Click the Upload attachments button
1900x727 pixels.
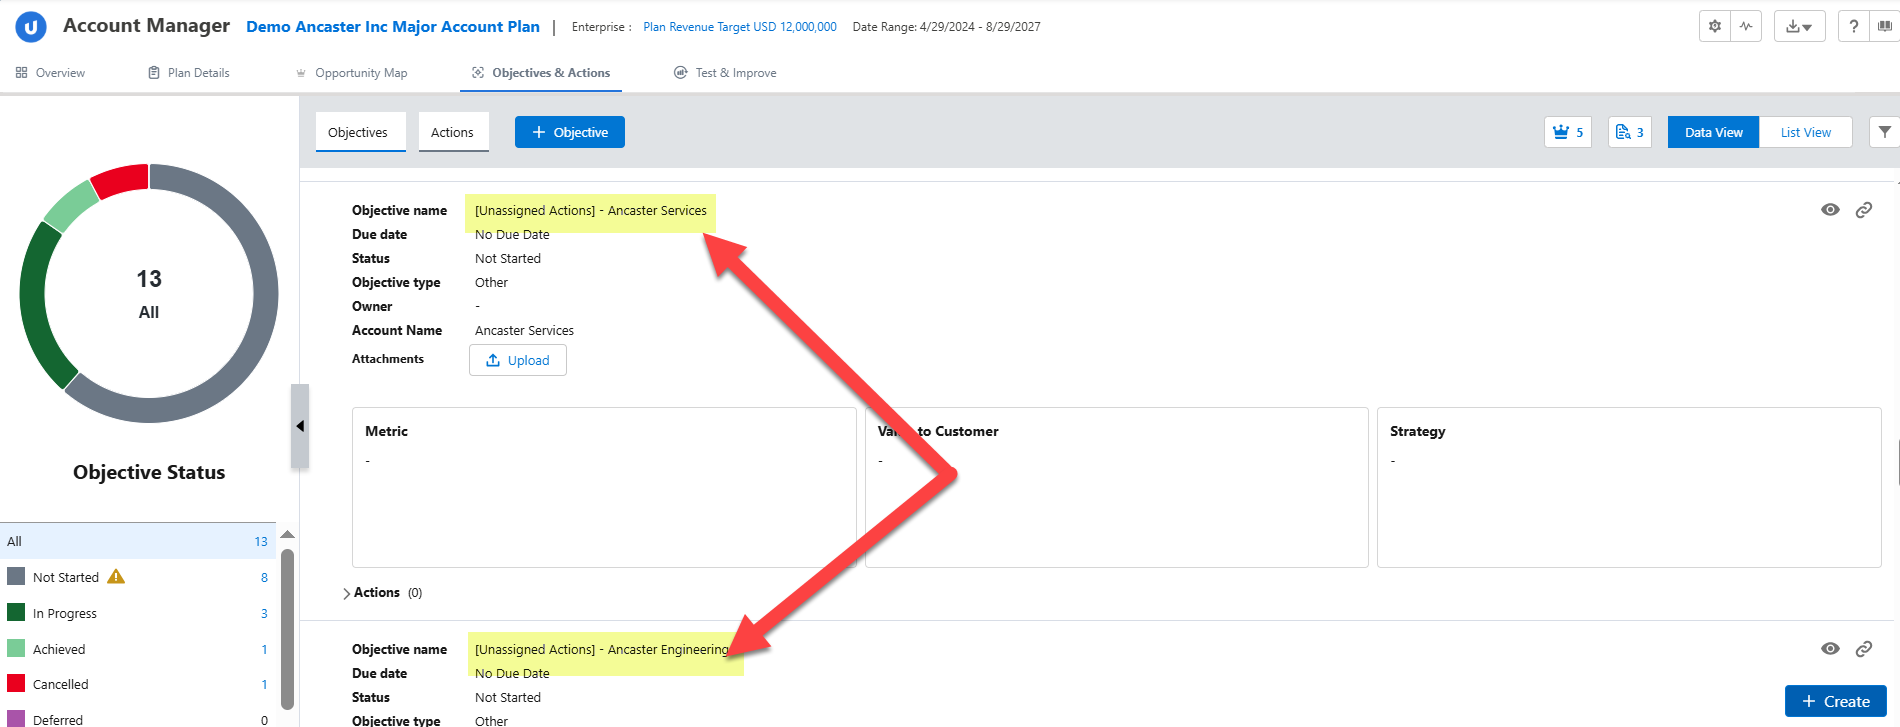[518, 360]
